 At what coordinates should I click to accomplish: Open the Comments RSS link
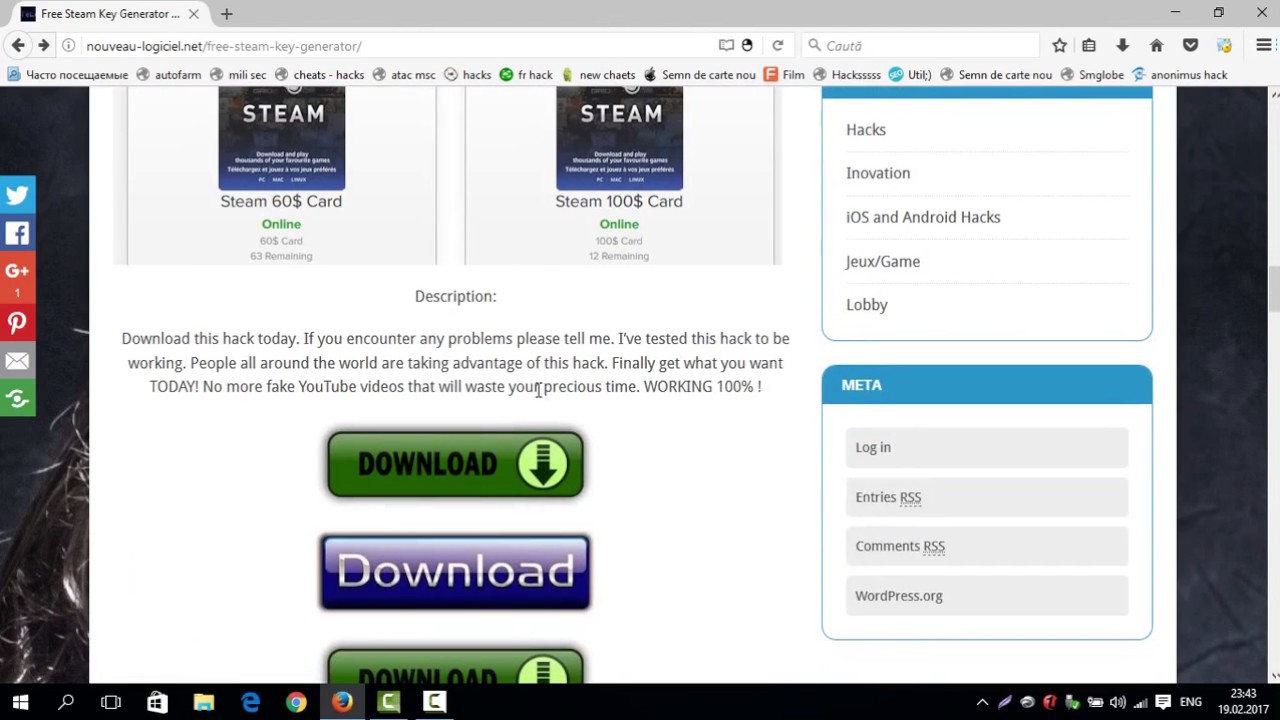tap(900, 546)
